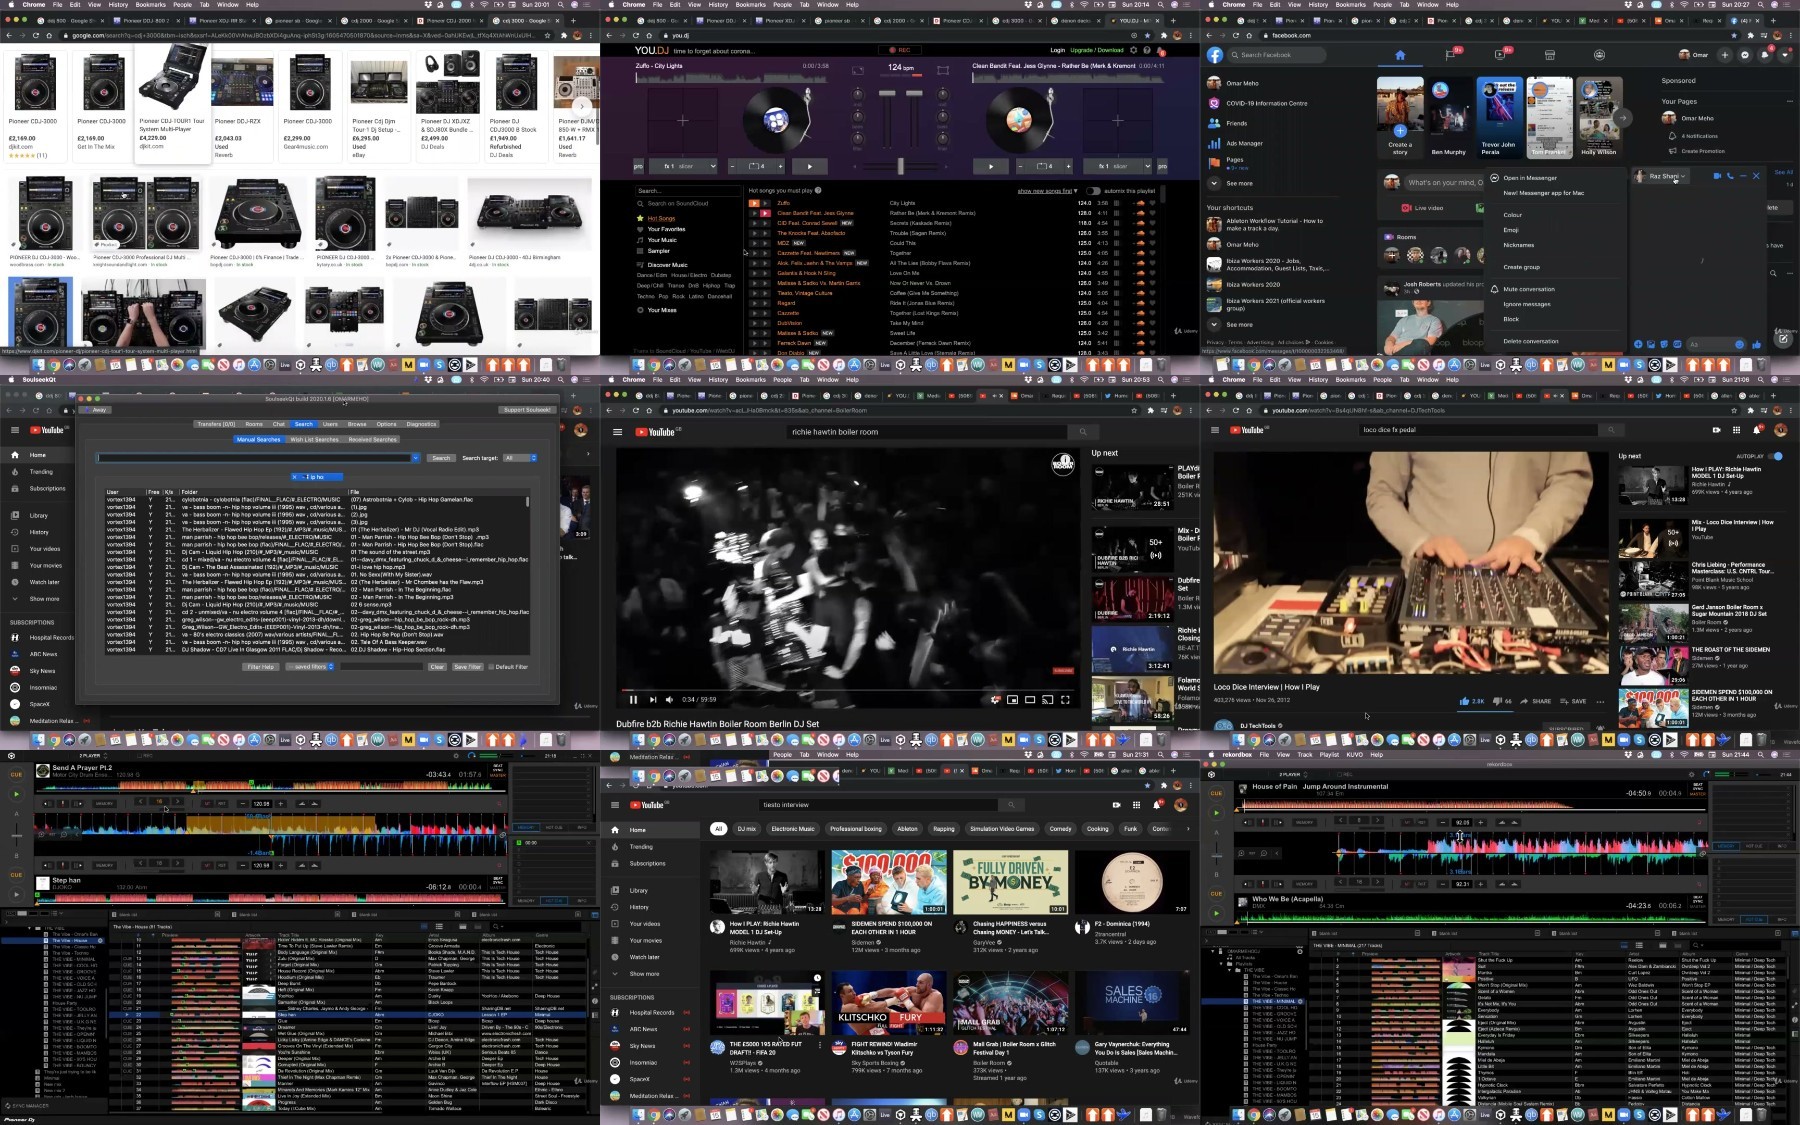Open Facebook Marketplace tab icon
1800x1125 pixels.
coord(1549,55)
